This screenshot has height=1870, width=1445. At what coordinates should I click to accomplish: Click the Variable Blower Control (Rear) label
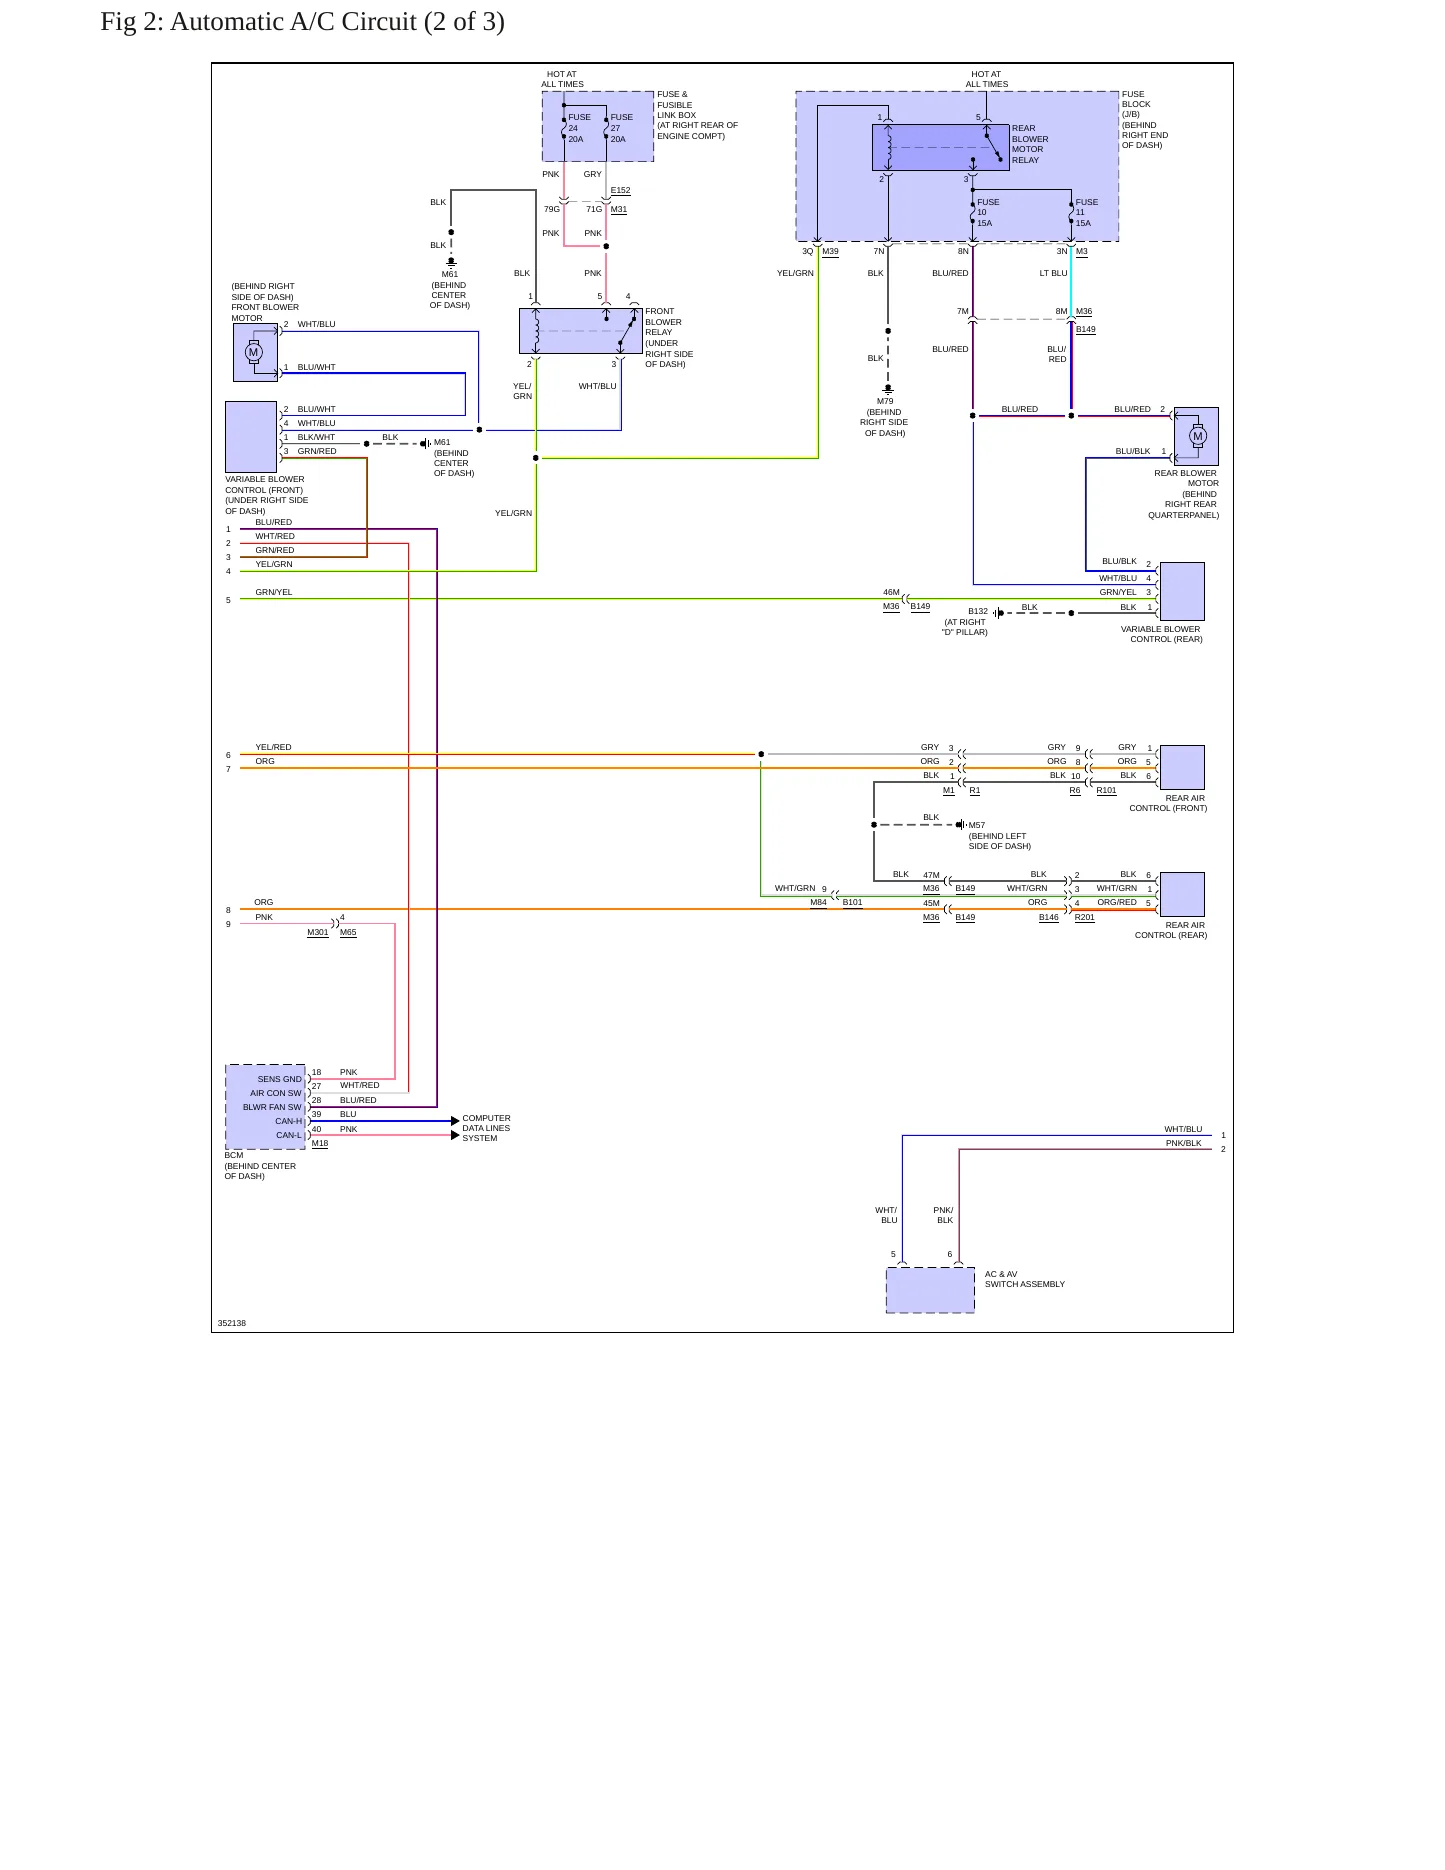(x=1161, y=634)
